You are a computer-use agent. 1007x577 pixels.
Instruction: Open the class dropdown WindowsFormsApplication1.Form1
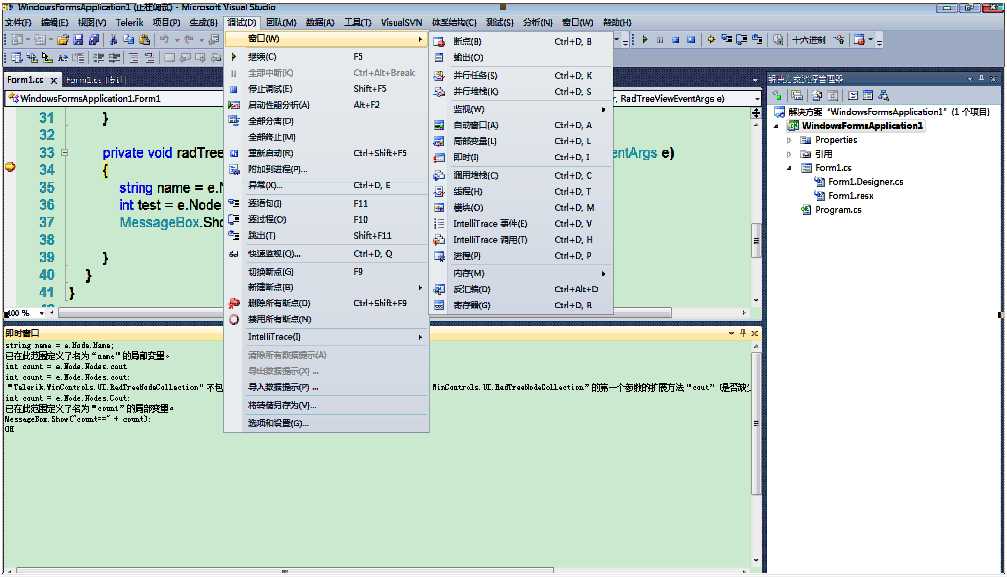(116, 98)
